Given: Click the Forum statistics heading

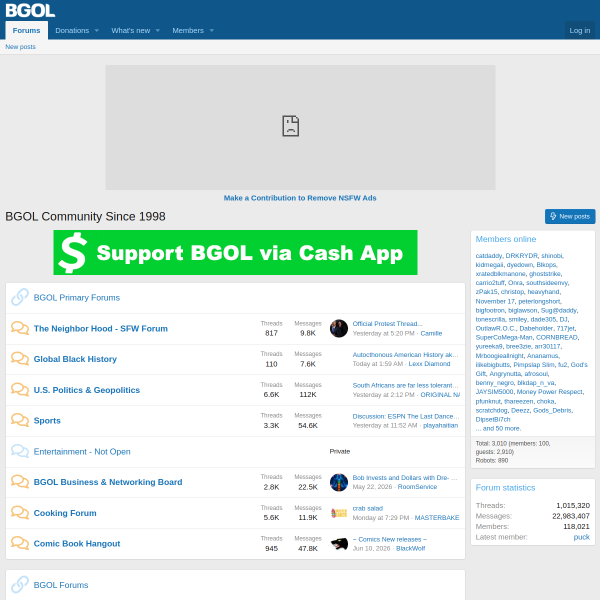Looking at the screenshot, I should [x=505, y=488].
